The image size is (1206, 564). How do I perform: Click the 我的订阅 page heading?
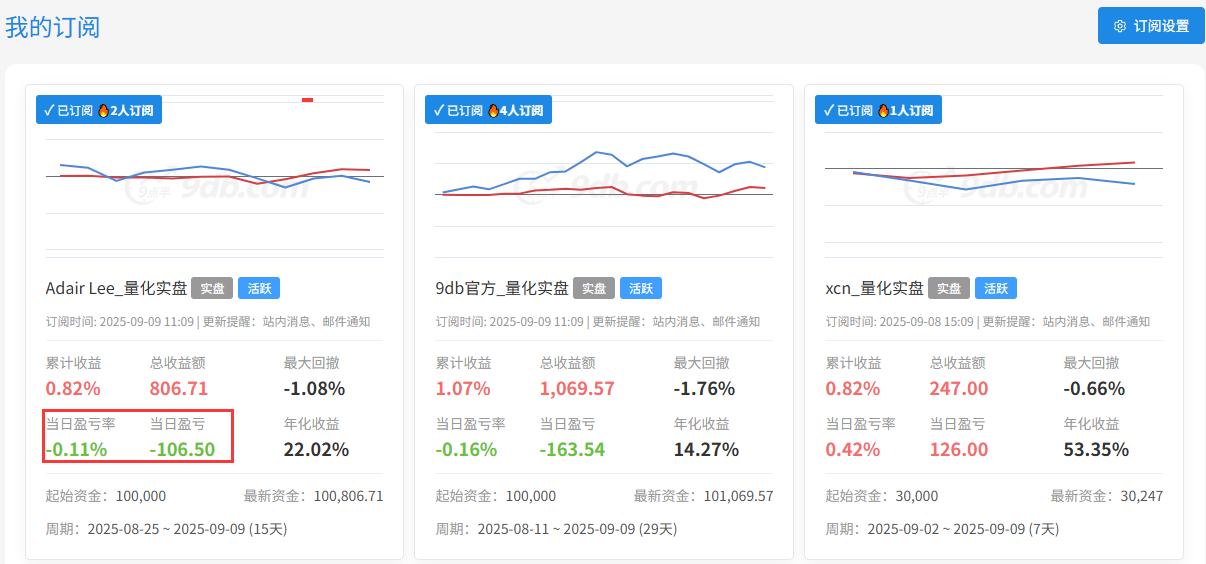[x=53, y=27]
